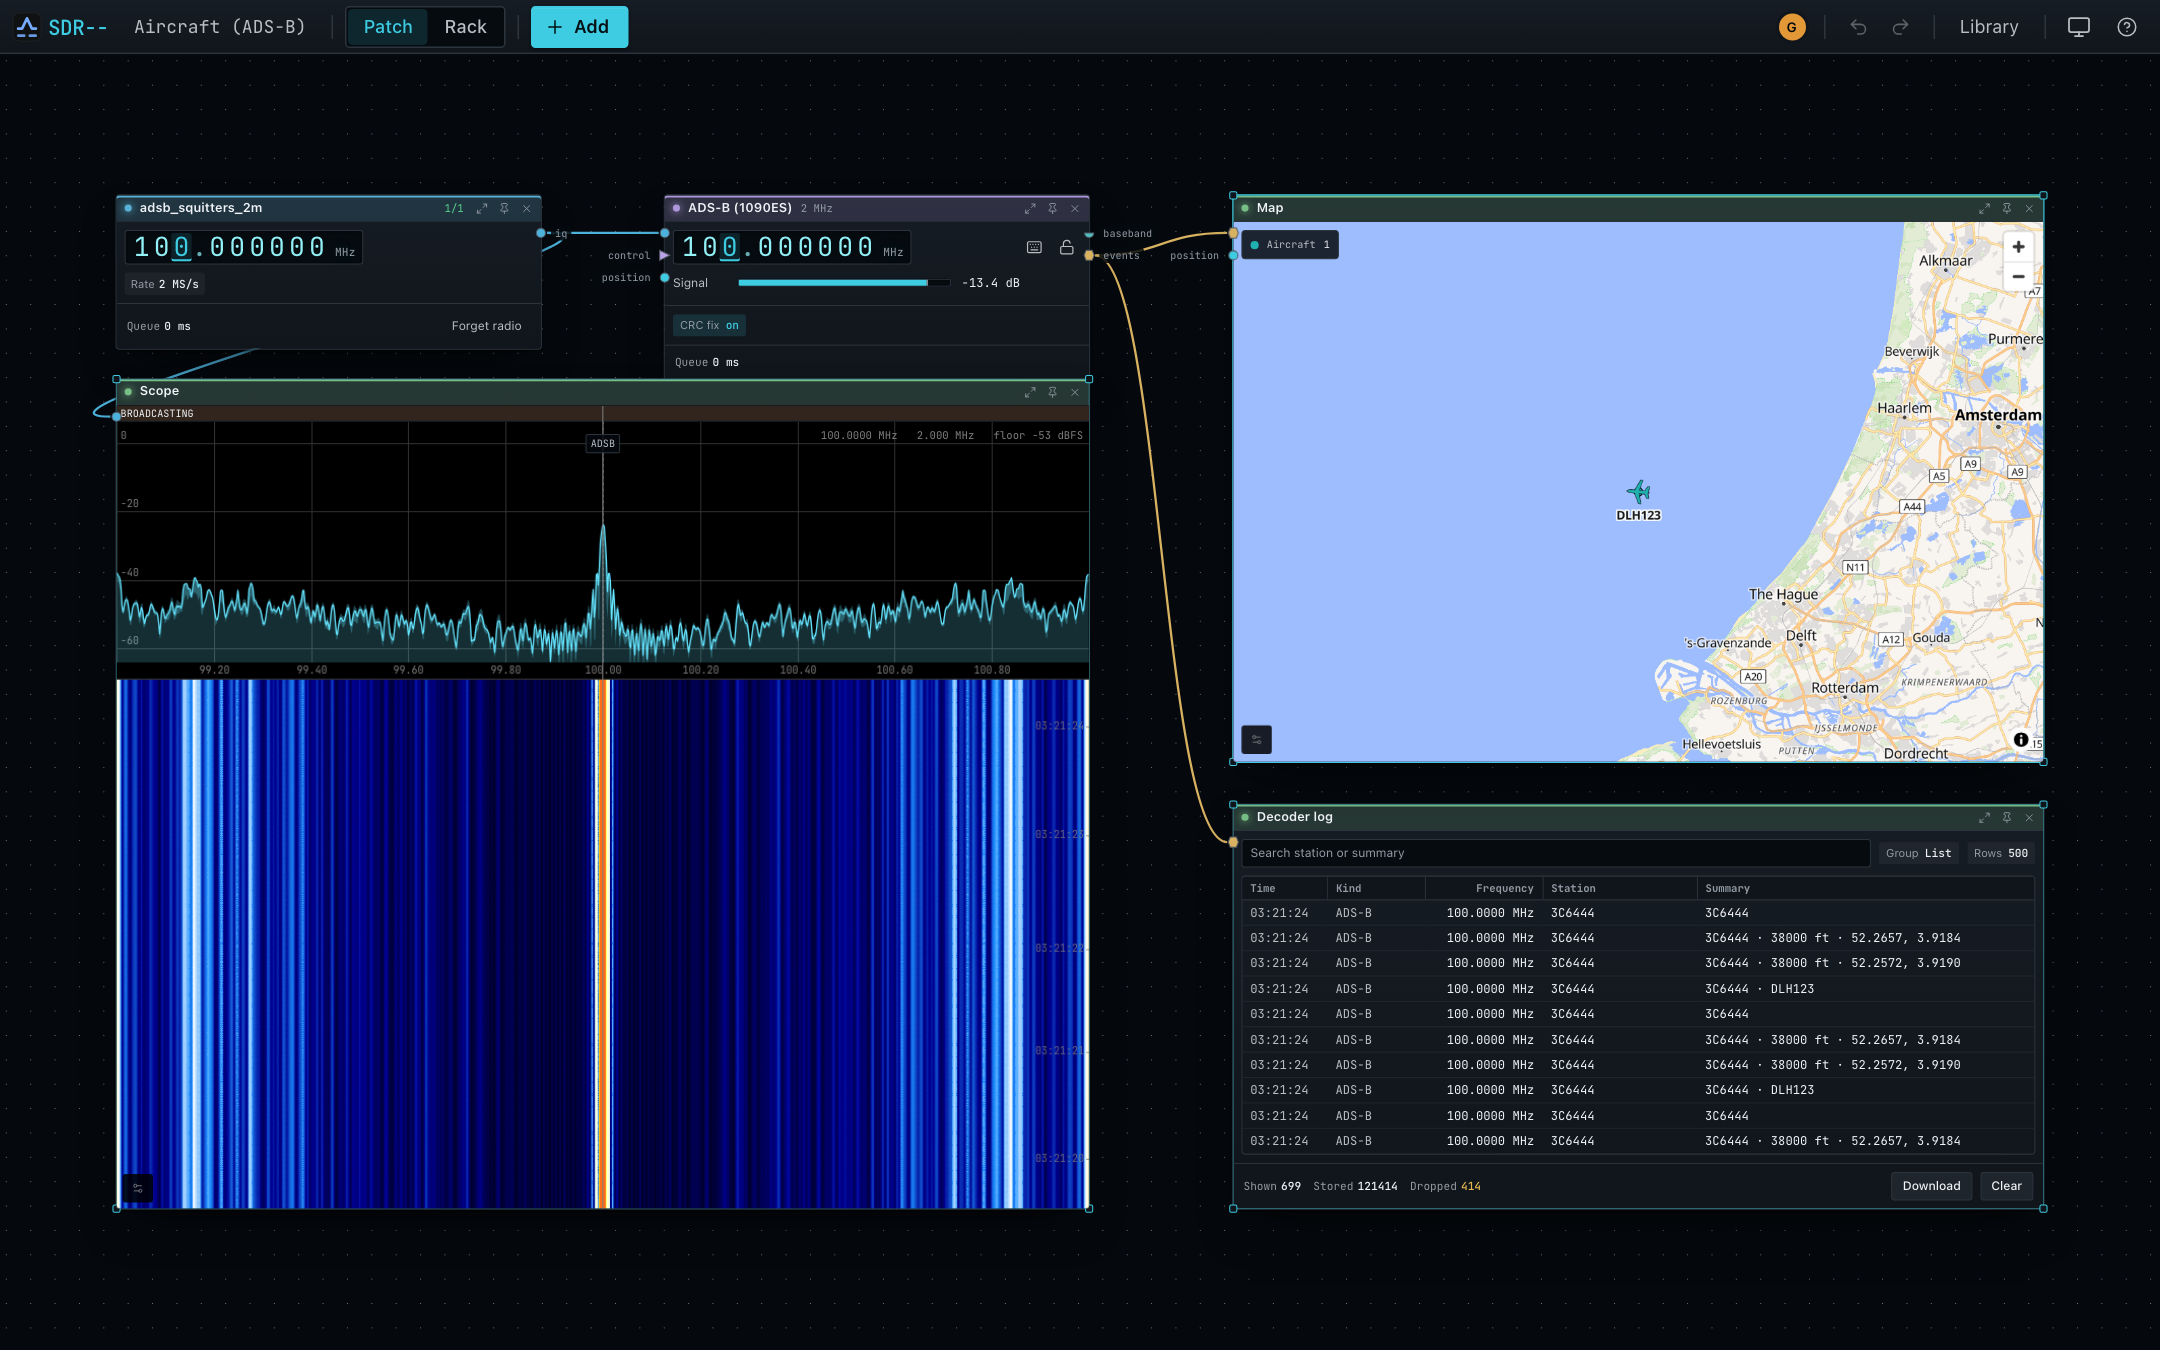Click Forget radio

[486, 326]
